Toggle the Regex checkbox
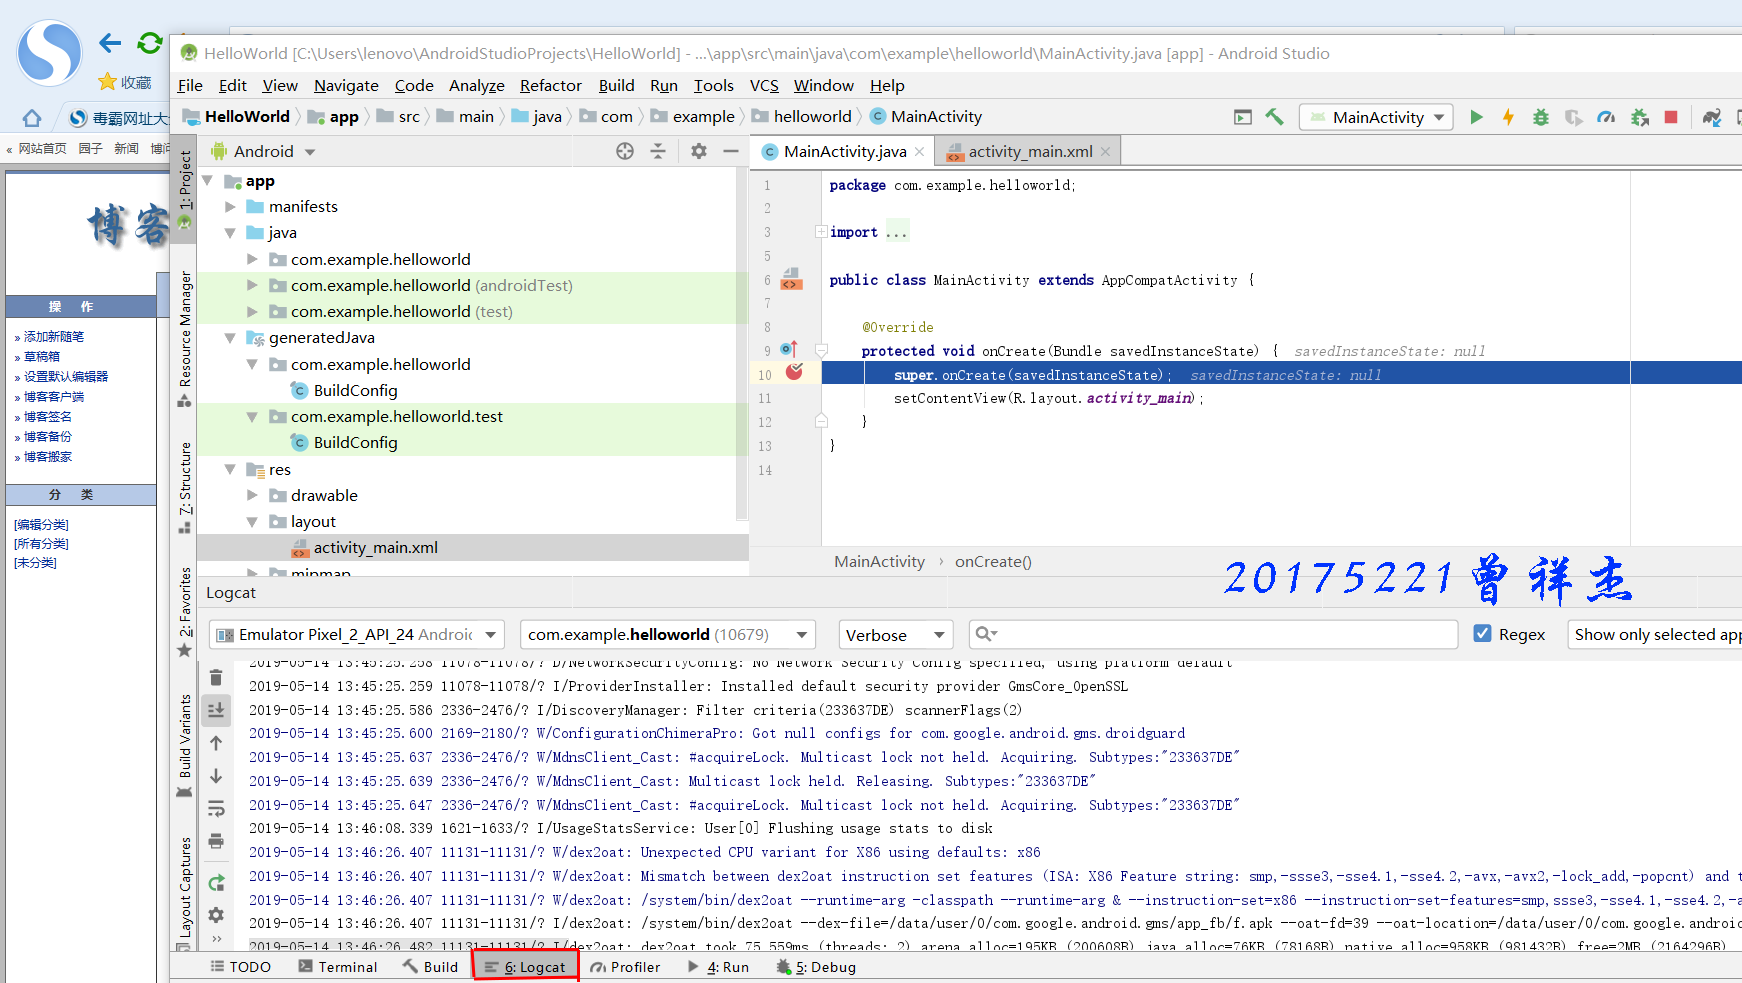This screenshot has height=983, width=1742. click(x=1483, y=633)
